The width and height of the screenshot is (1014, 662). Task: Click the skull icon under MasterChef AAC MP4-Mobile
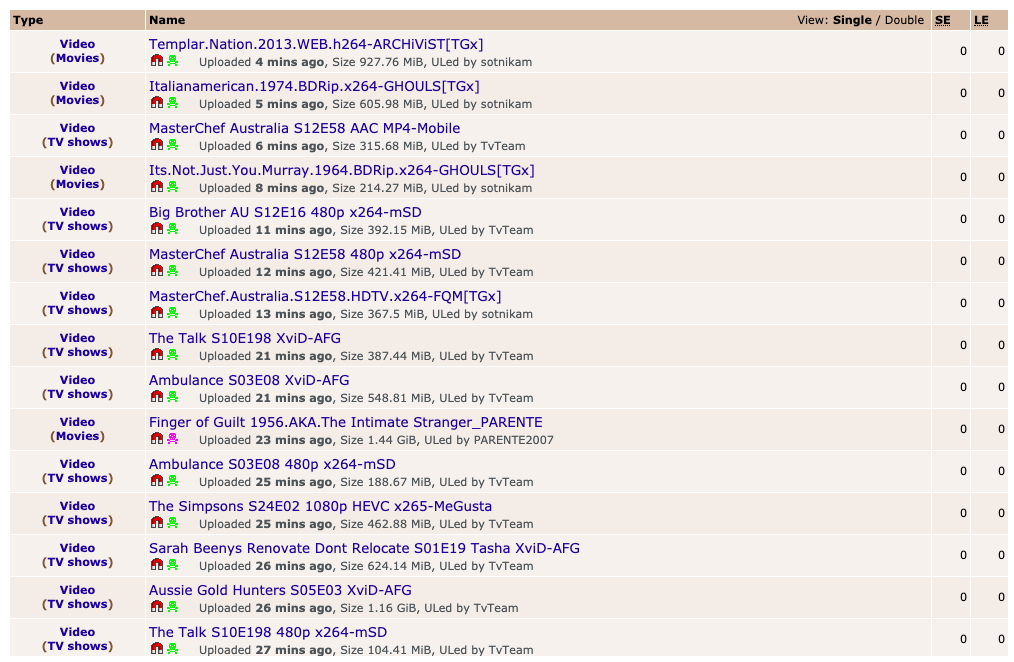point(173,145)
